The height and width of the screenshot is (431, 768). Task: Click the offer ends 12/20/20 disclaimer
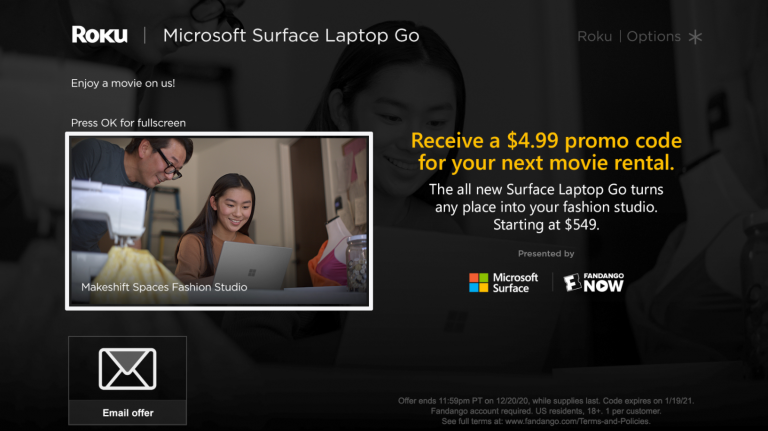pos(546,411)
